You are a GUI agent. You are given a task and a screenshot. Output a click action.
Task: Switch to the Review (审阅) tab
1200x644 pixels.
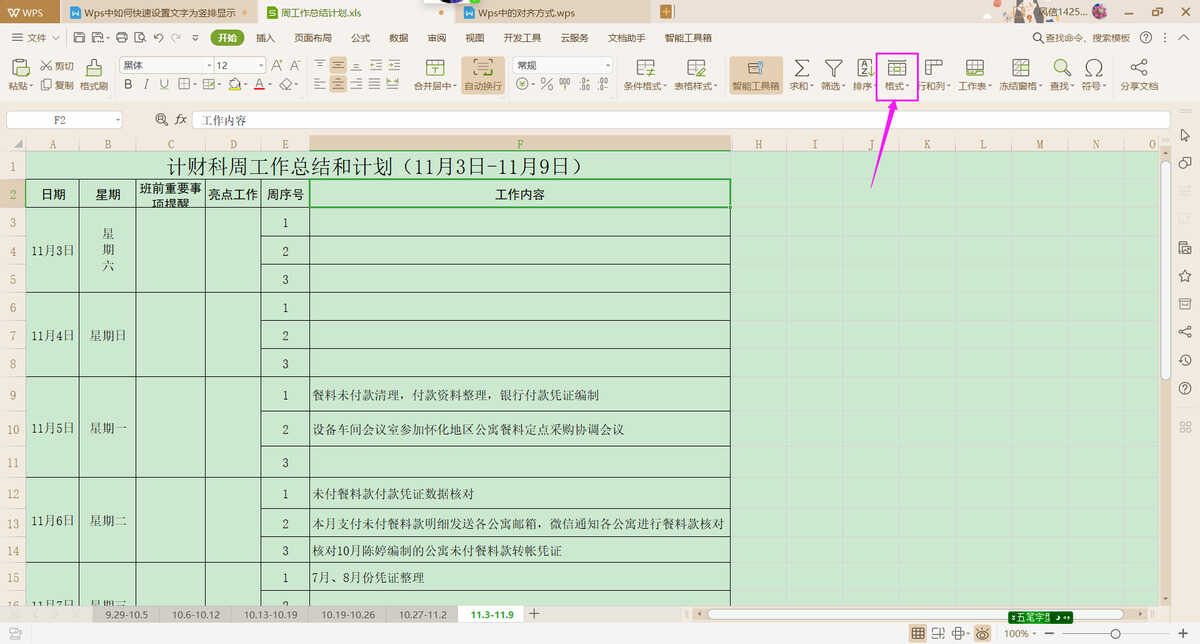pos(436,37)
